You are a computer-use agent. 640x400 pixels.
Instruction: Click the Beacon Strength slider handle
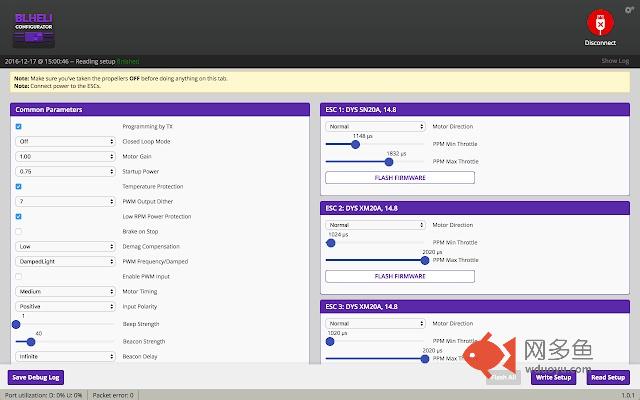pyautogui.click(x=31, y=342)
